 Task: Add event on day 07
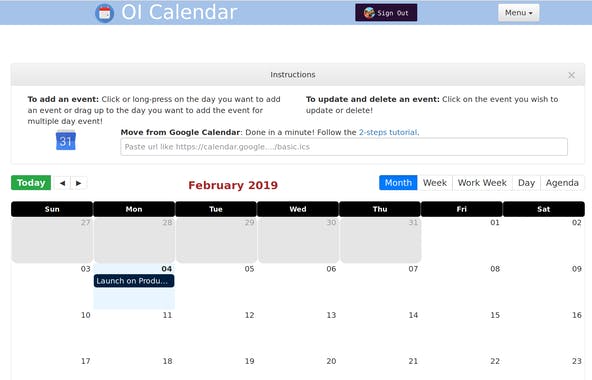pyautogui.click(x=380, y=286)
